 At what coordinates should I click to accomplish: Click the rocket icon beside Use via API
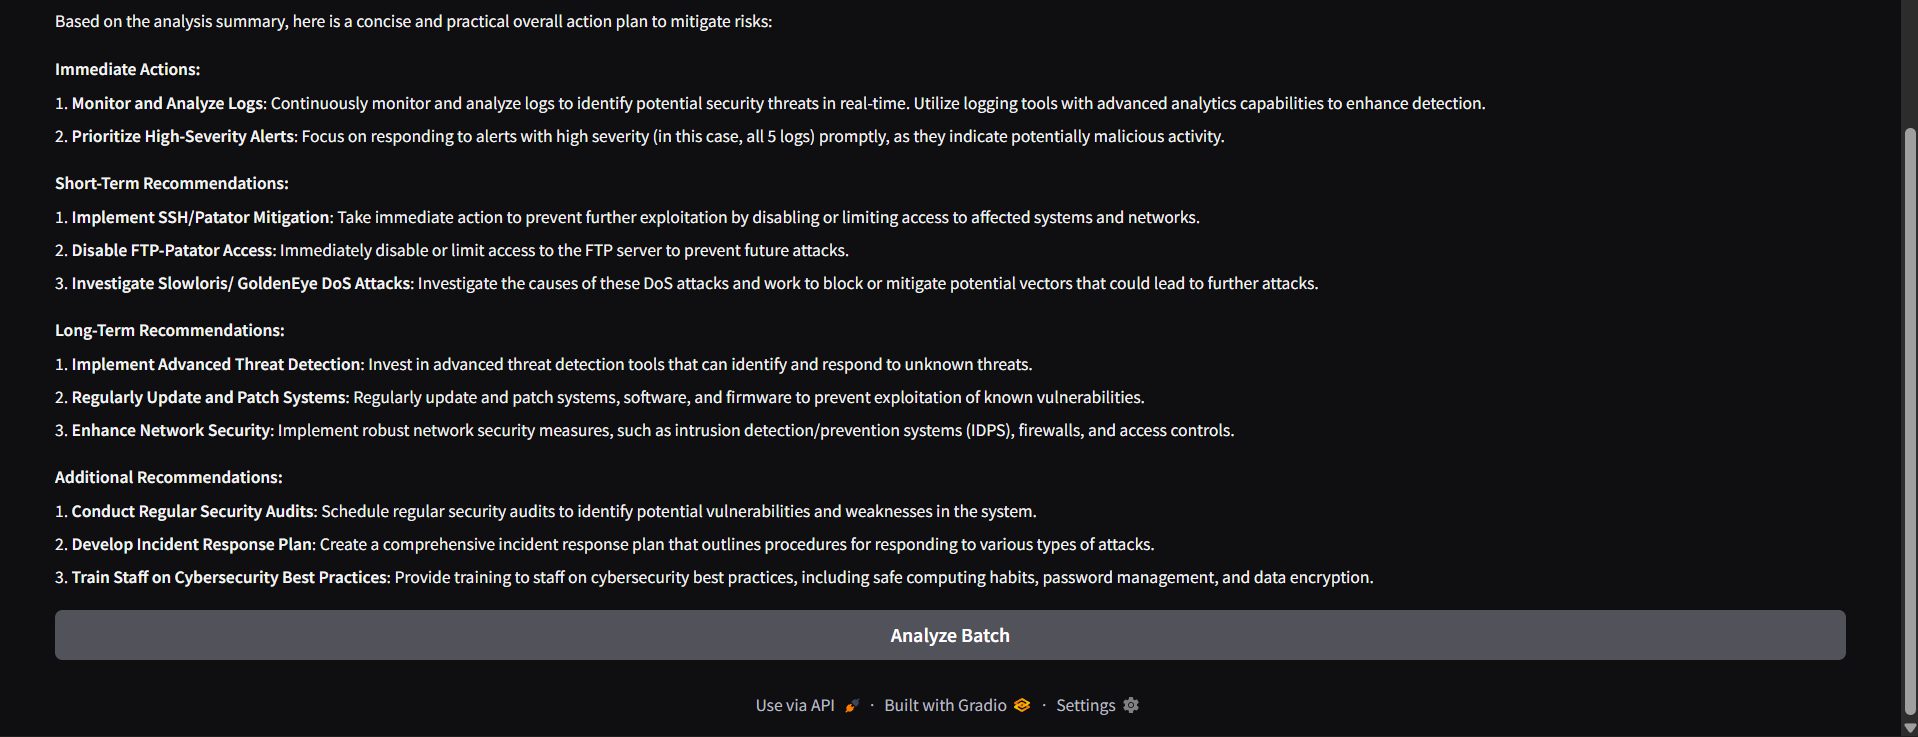[x=851, y=706]
